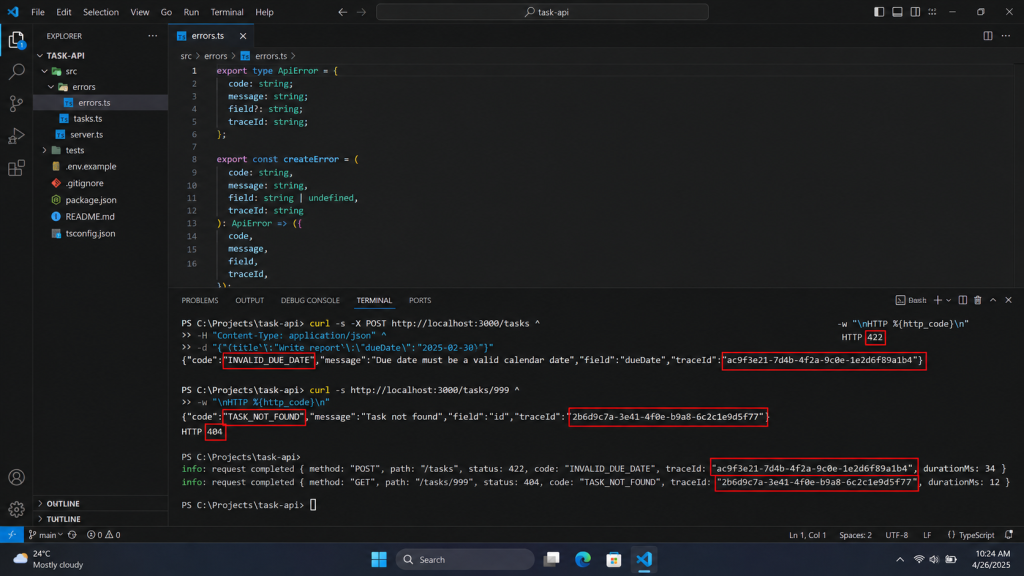
Task: Kill the terminal with trash icon
Action: click(x=978, y=300)
